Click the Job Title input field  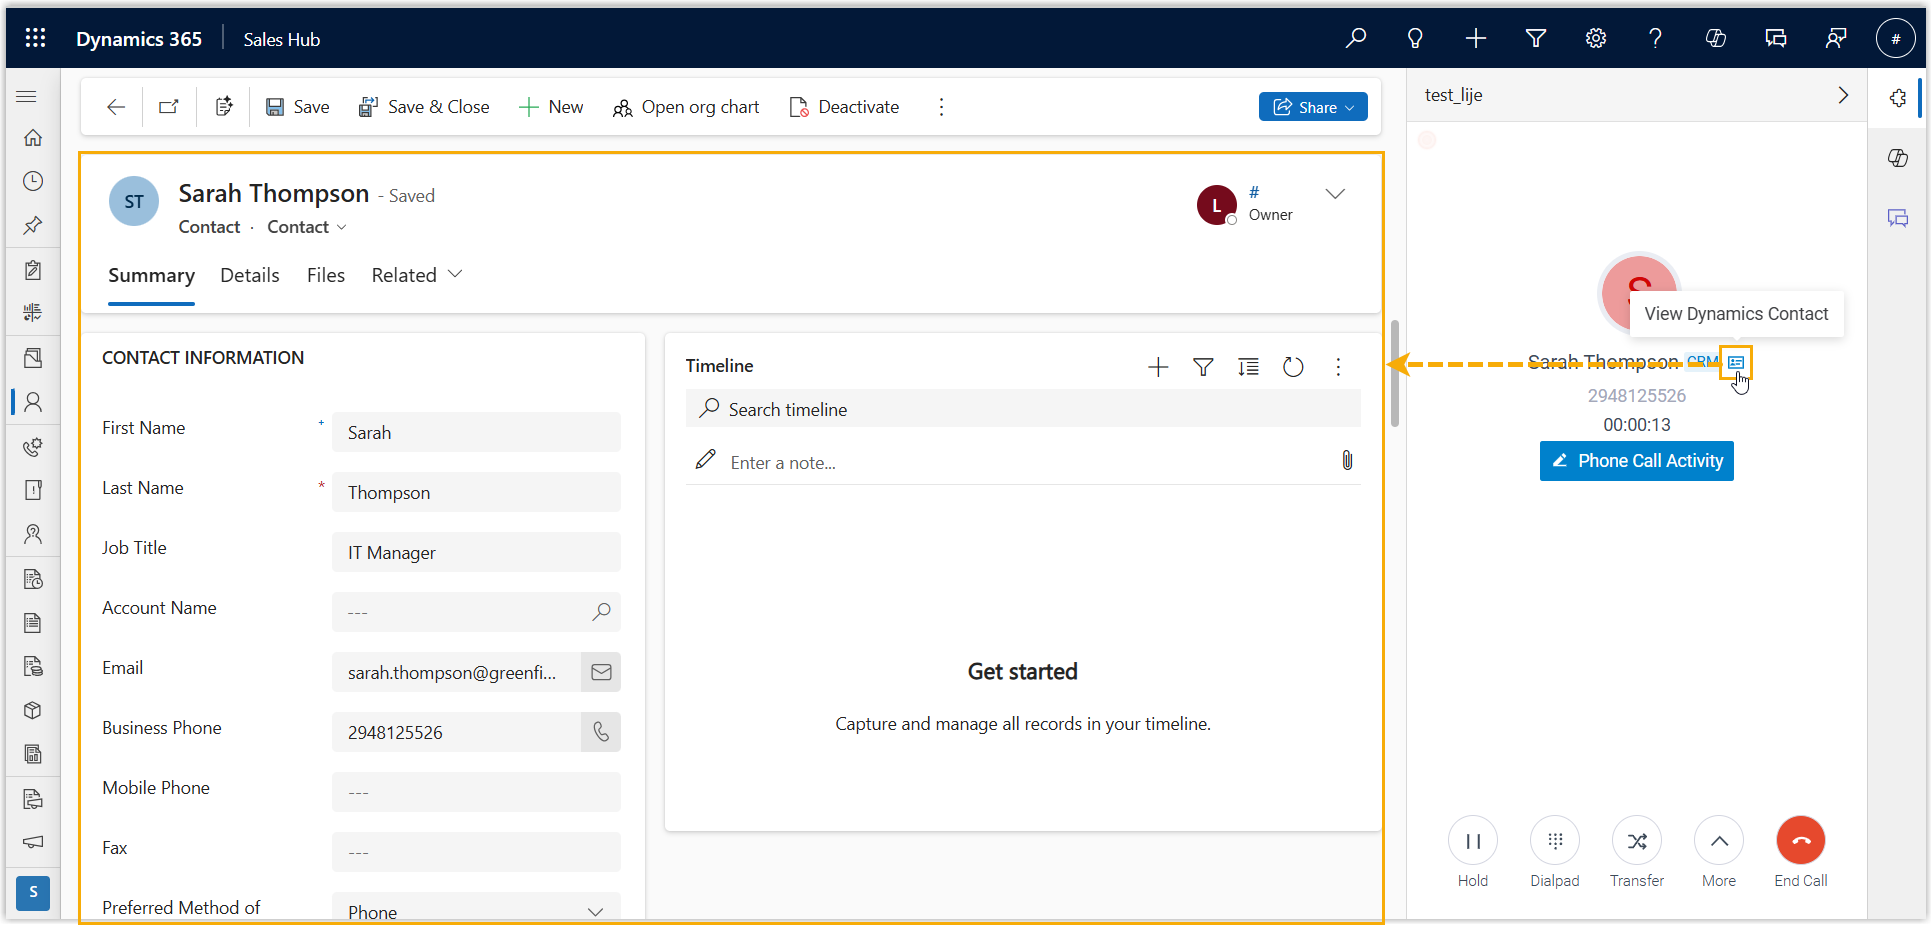coord(476,552)
